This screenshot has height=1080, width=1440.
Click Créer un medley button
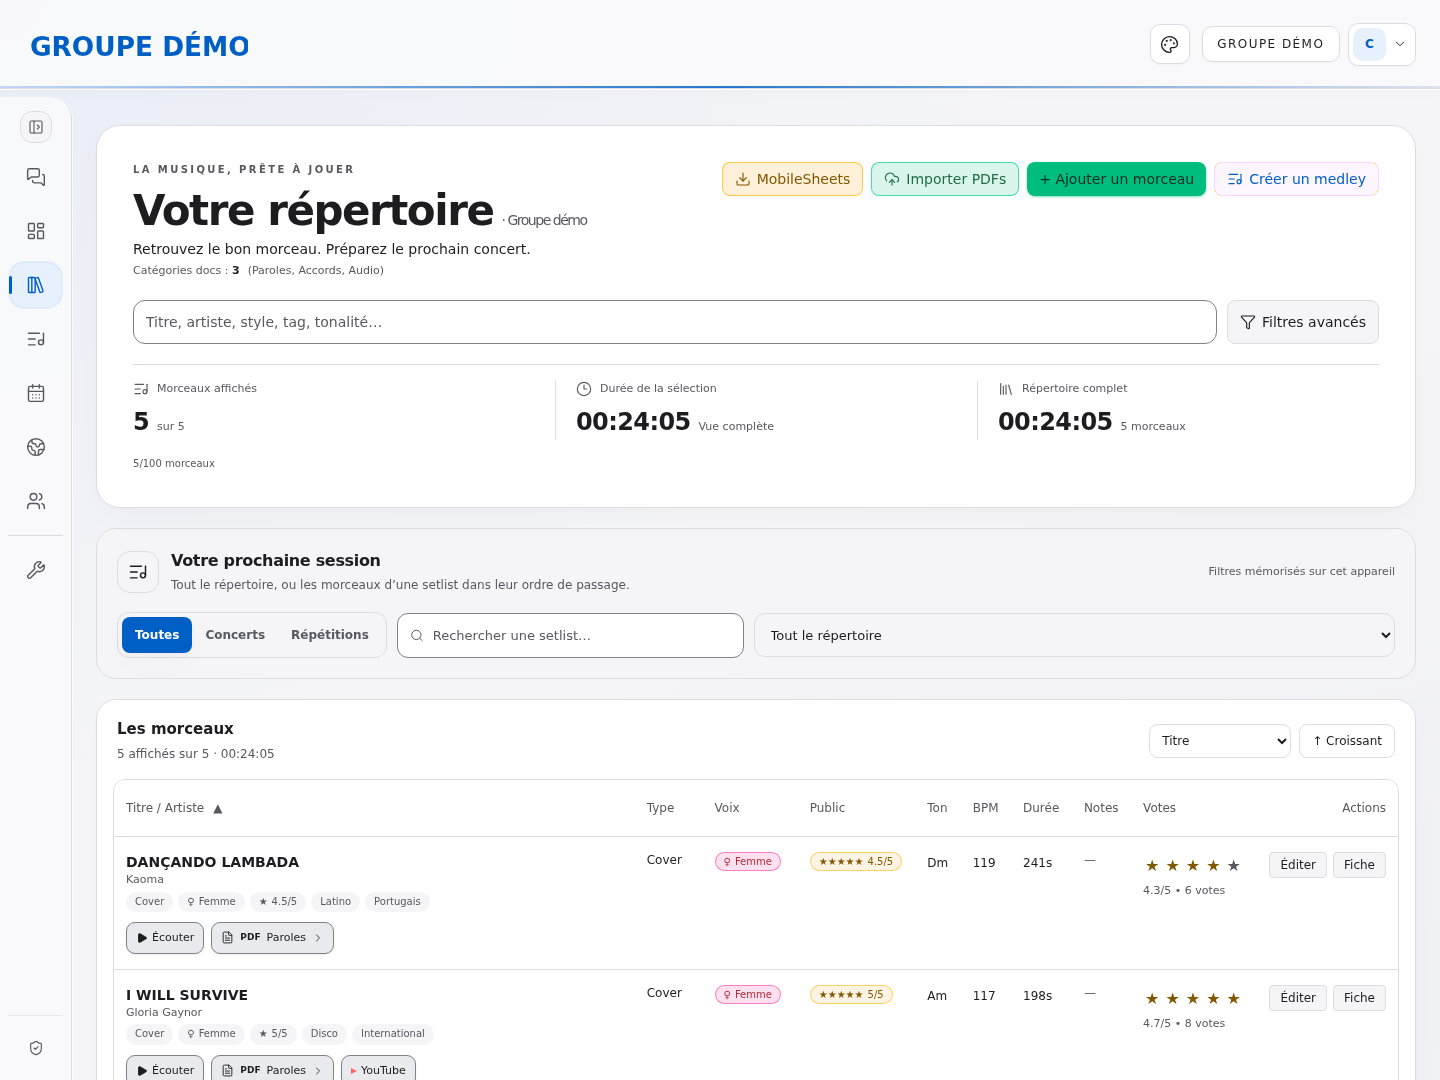pyautogui.click(x=1296, y=179)
